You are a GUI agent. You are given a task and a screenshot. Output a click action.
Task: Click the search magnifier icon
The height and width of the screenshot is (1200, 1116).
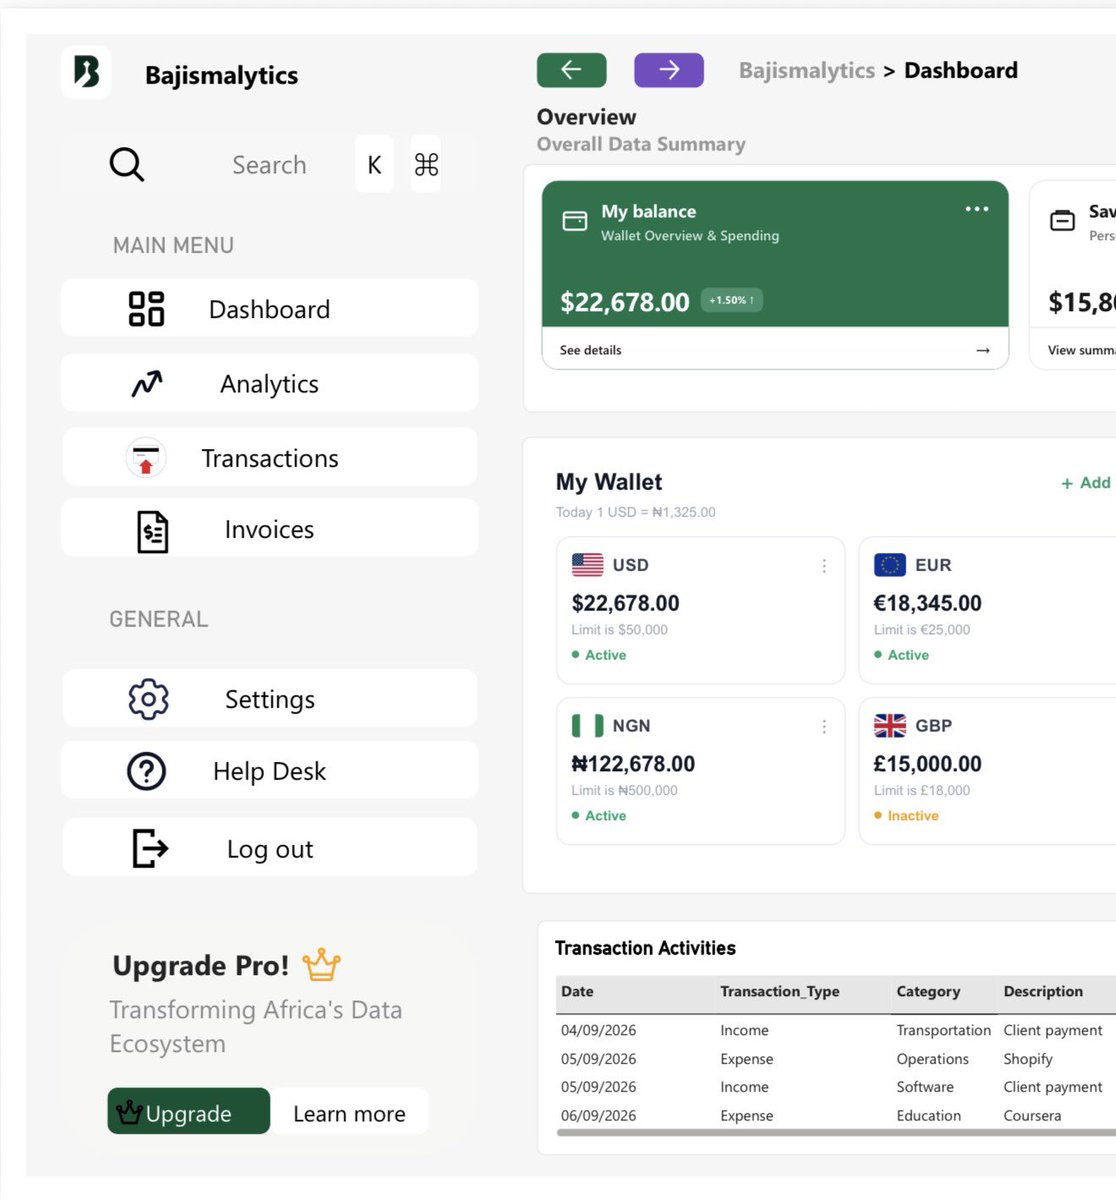pos(127,164)
